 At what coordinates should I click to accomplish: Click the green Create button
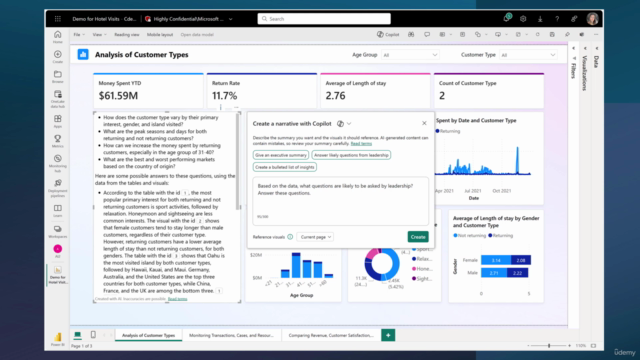(x=418, y=237)
